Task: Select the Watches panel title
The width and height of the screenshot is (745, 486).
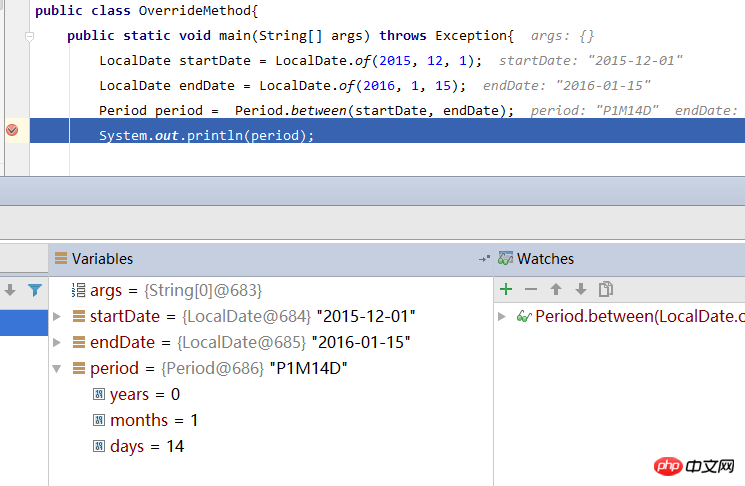Action: coord(545,259)
